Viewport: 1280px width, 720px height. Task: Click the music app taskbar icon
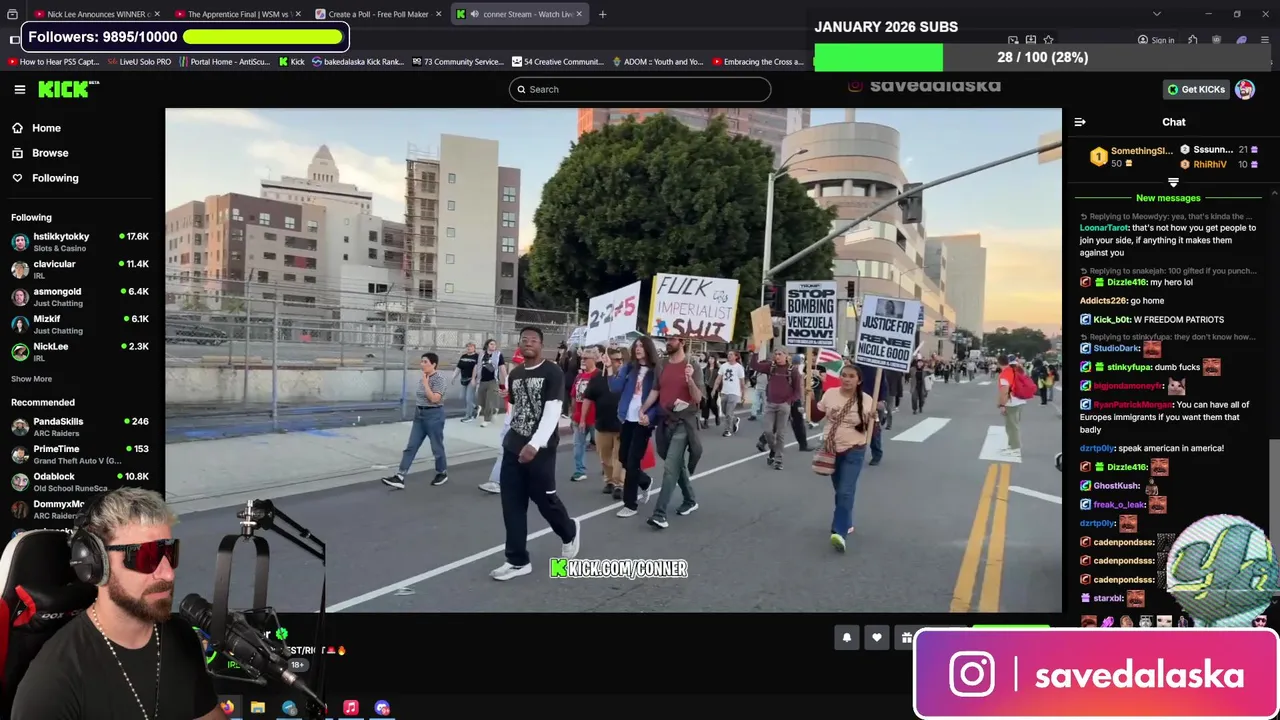[x=351, y=707]
